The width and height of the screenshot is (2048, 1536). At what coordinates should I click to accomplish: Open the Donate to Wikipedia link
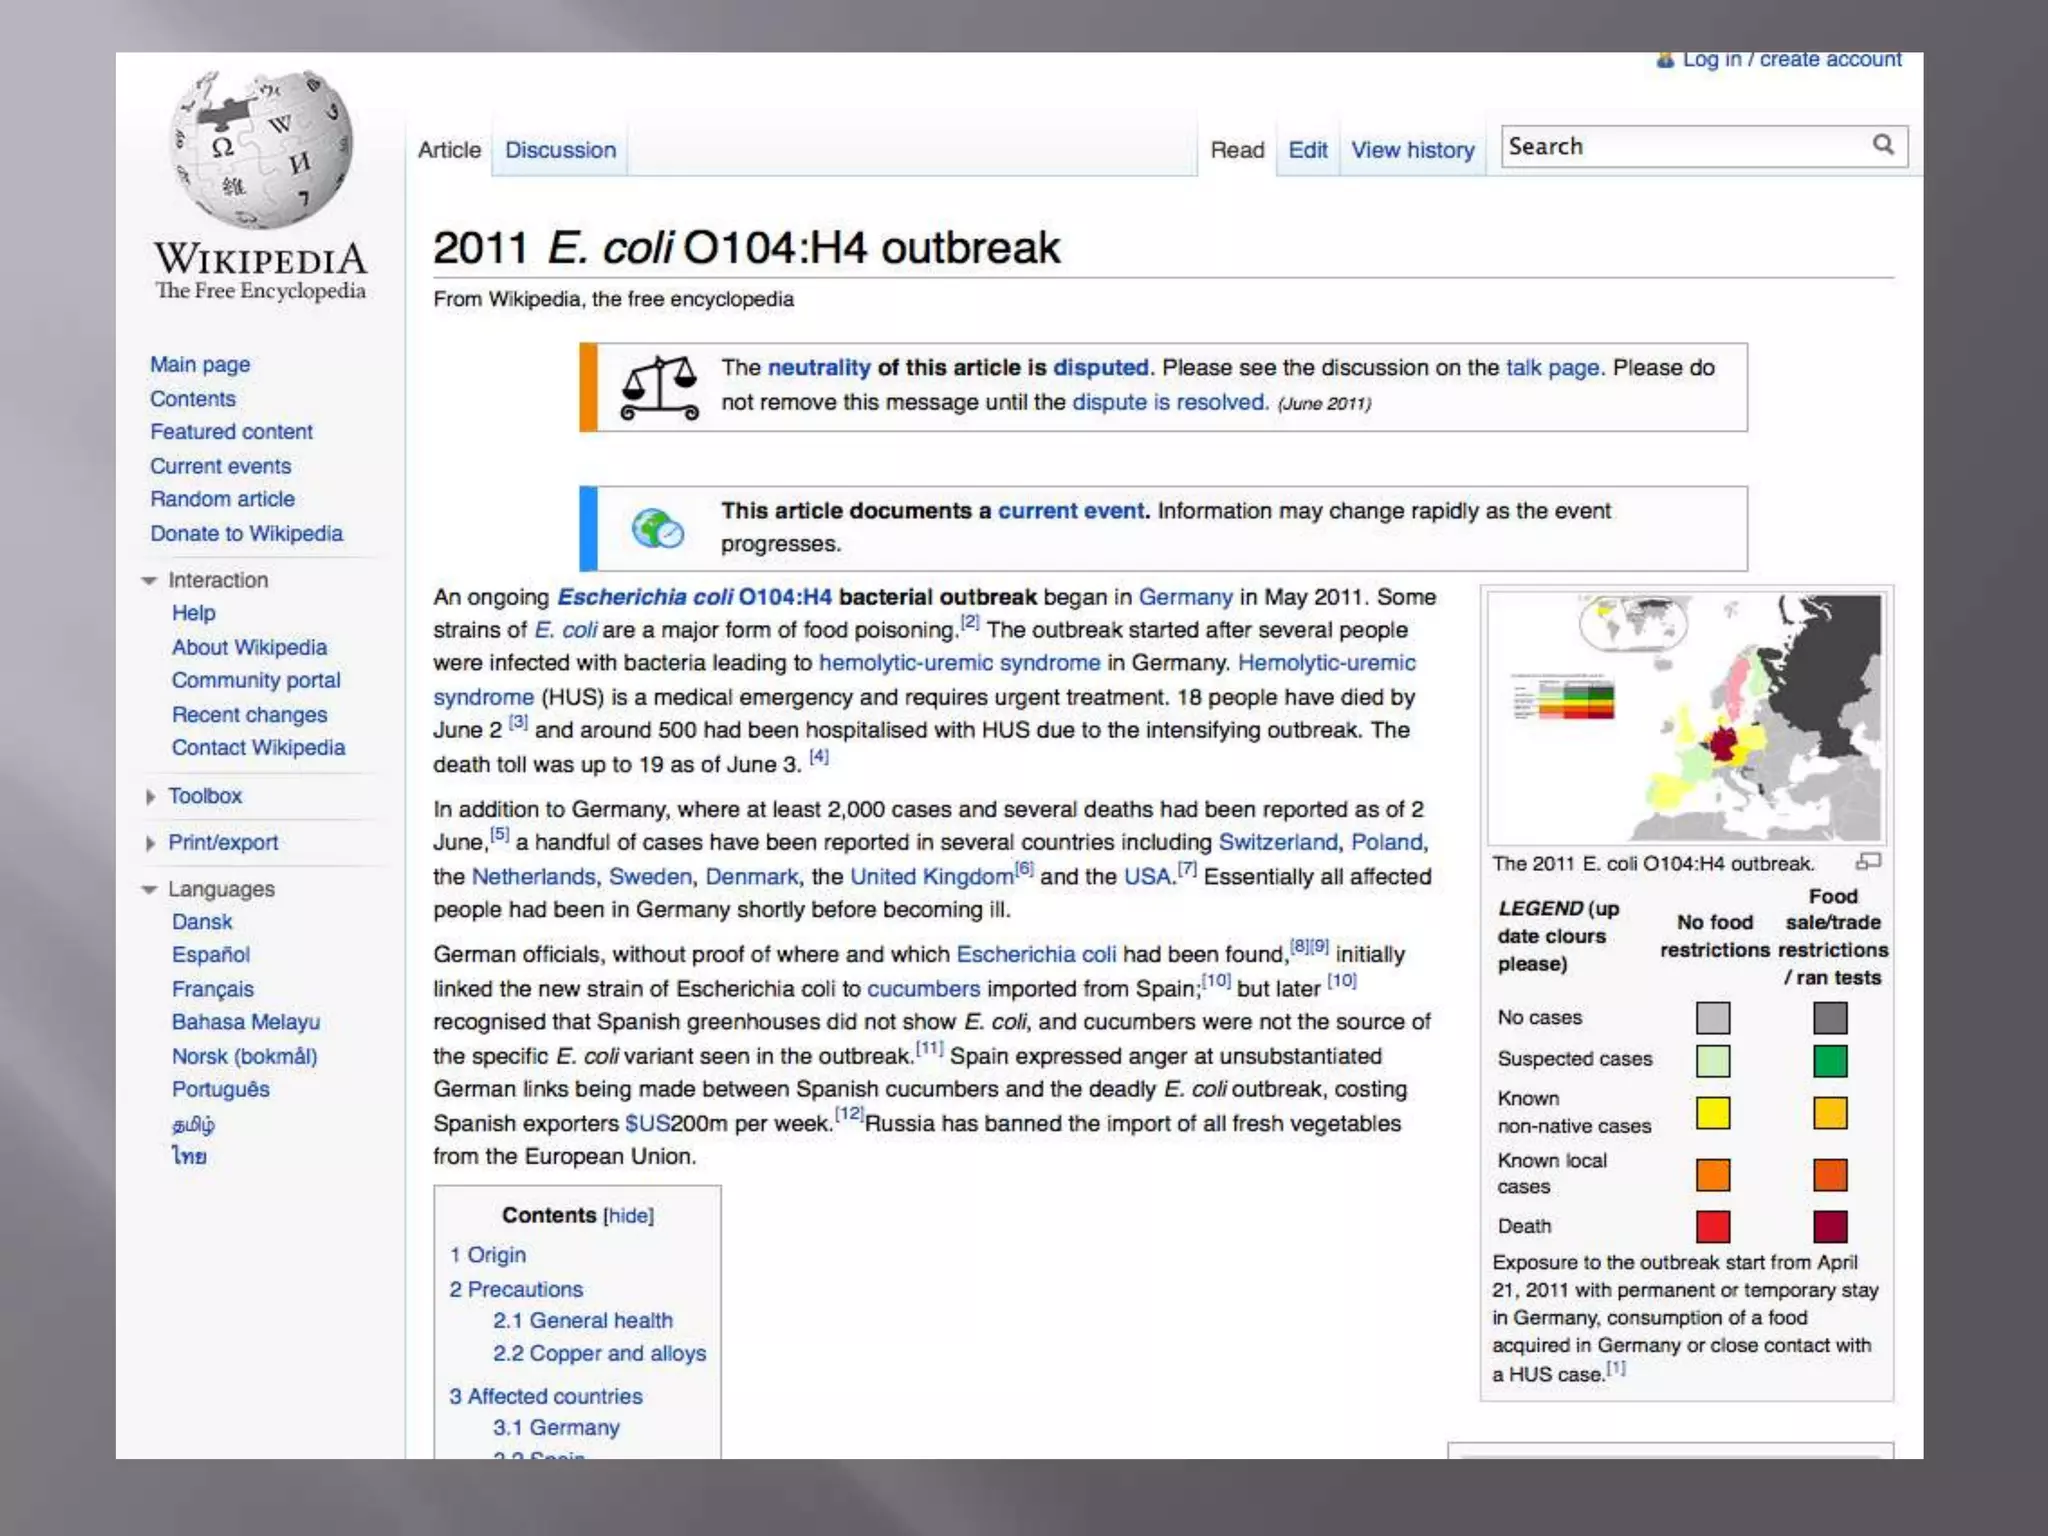click(x=246, y=534)
